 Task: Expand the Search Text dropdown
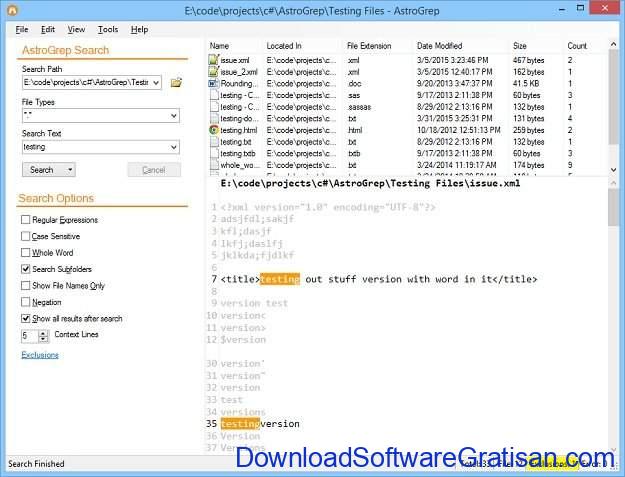pyautogui.click(x=174, y=147)
